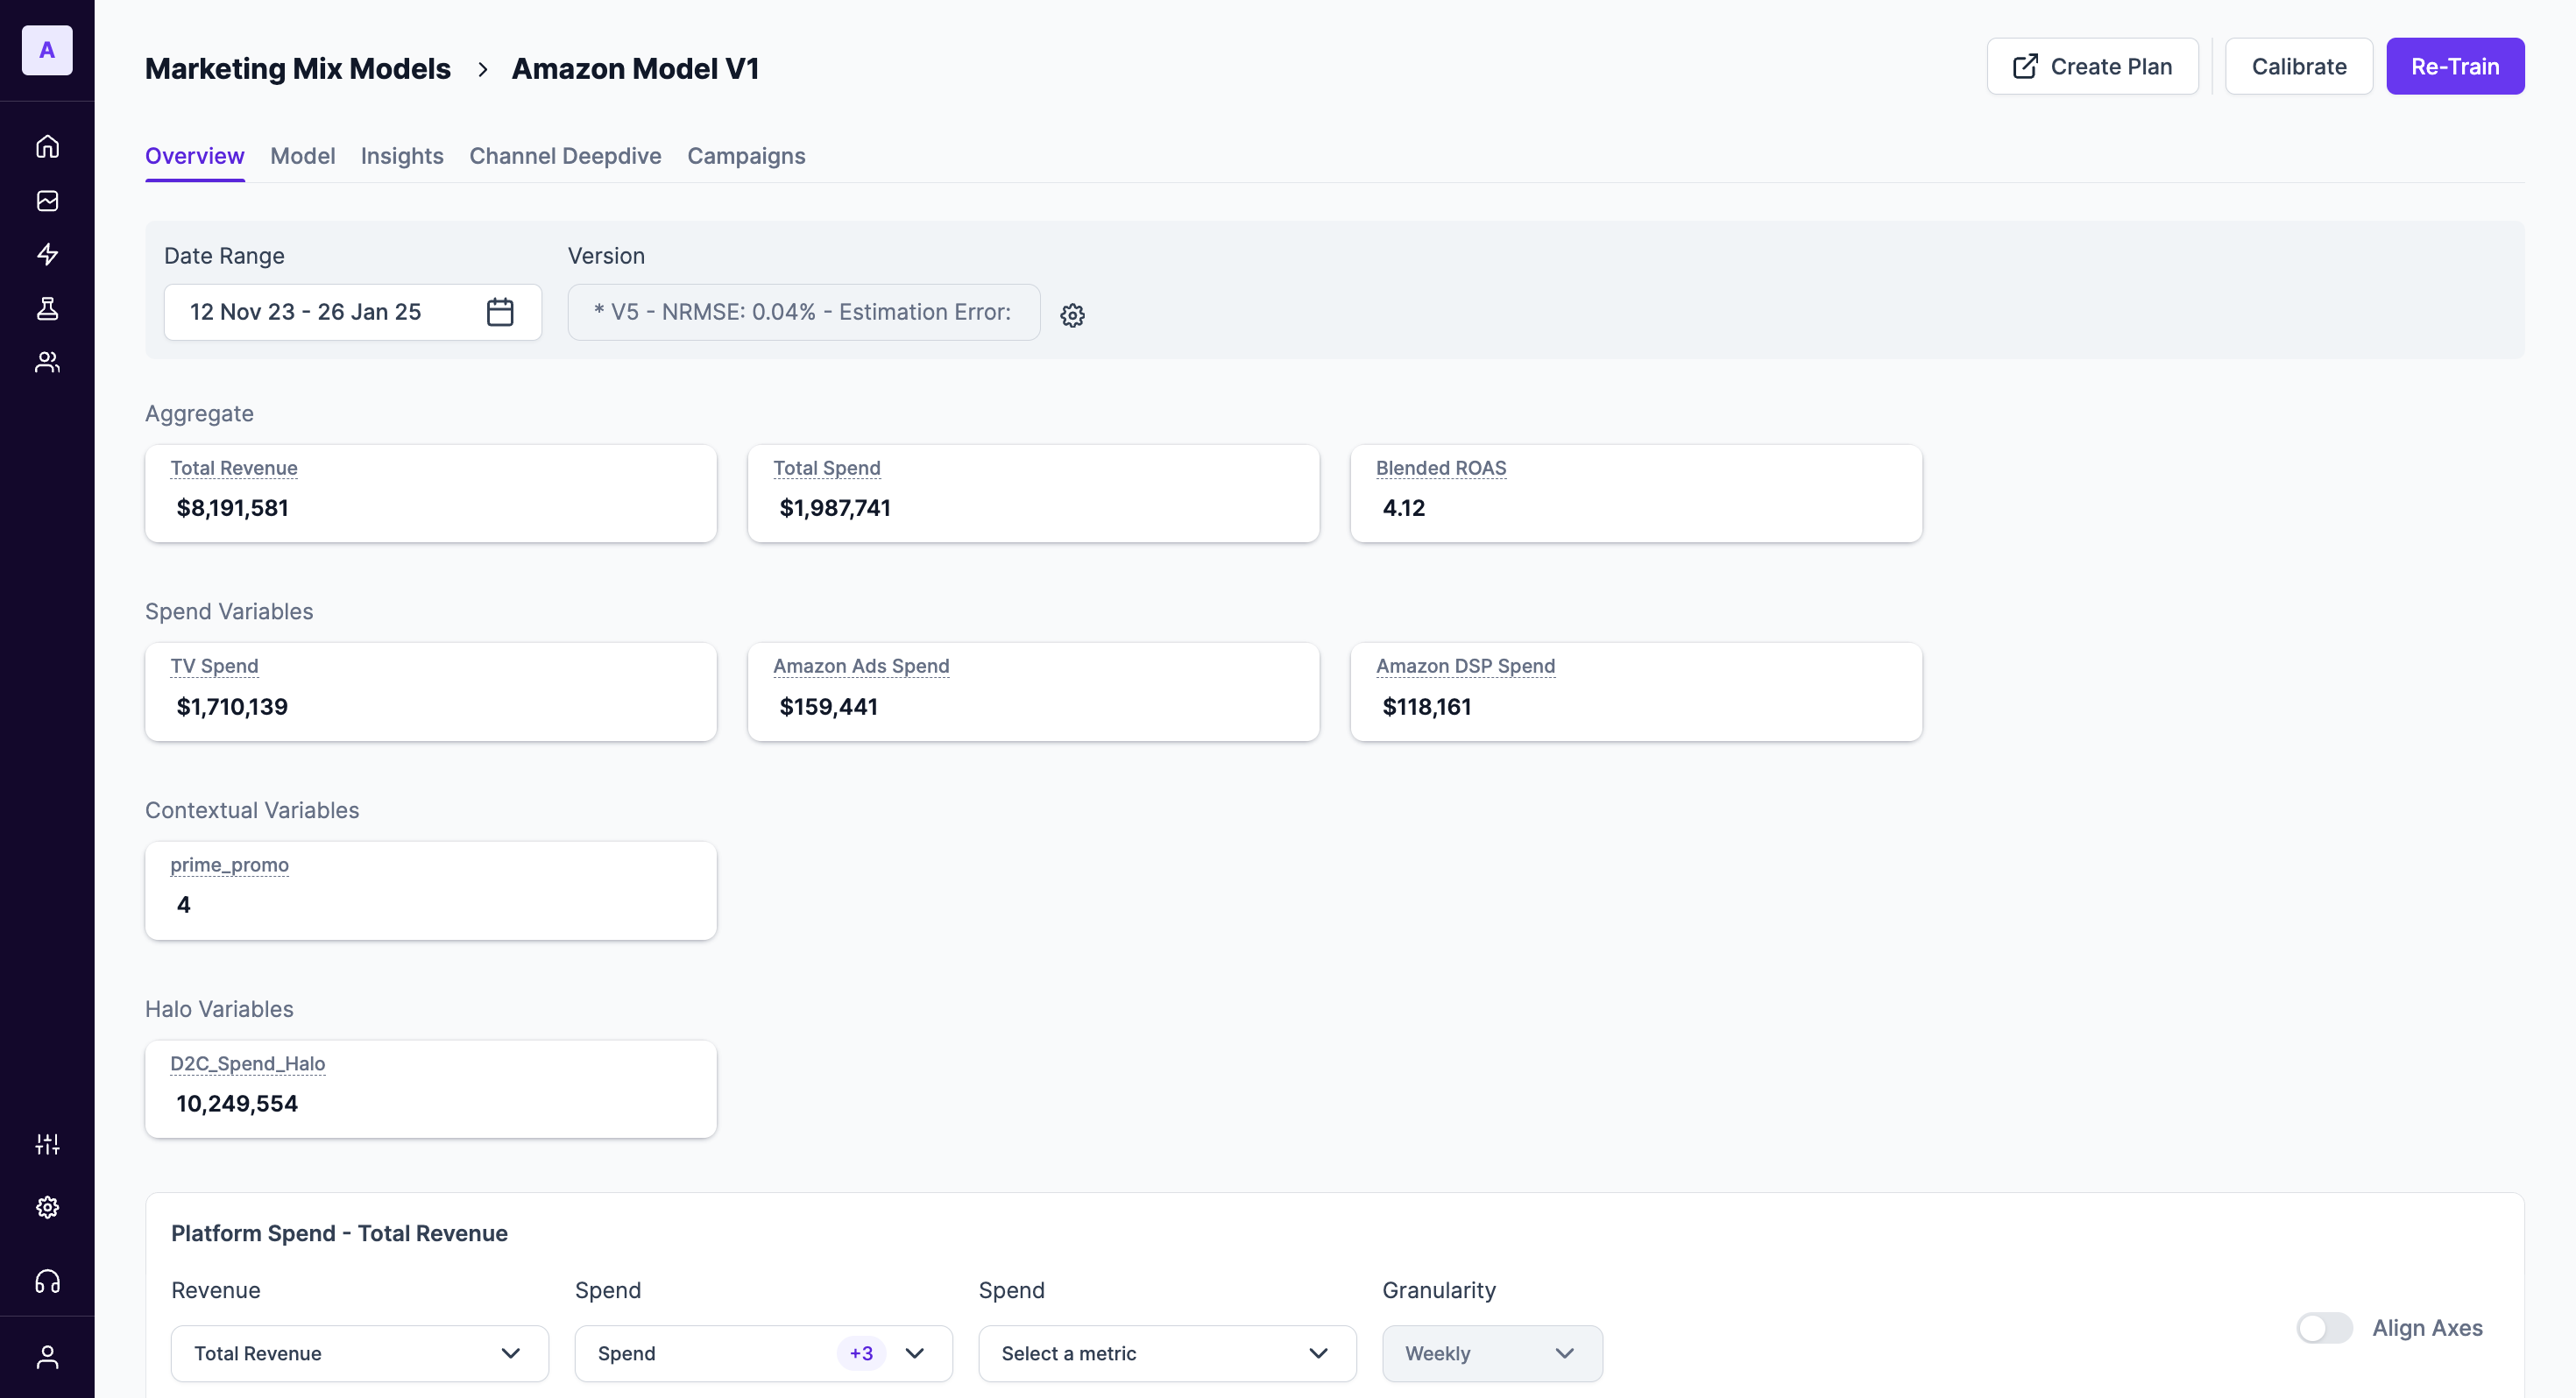The width and height of the screenshot is (2576, 1398).
Task: Open the headset support icon
Action: pyautogui.click(x=47, y=1281)
